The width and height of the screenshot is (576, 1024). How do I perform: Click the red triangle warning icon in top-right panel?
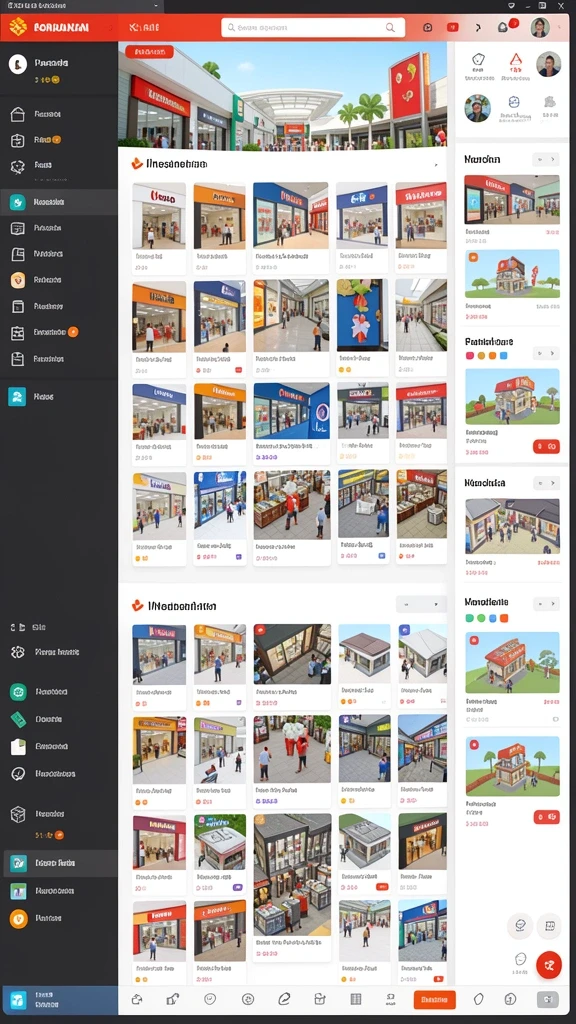pos(515,61)
